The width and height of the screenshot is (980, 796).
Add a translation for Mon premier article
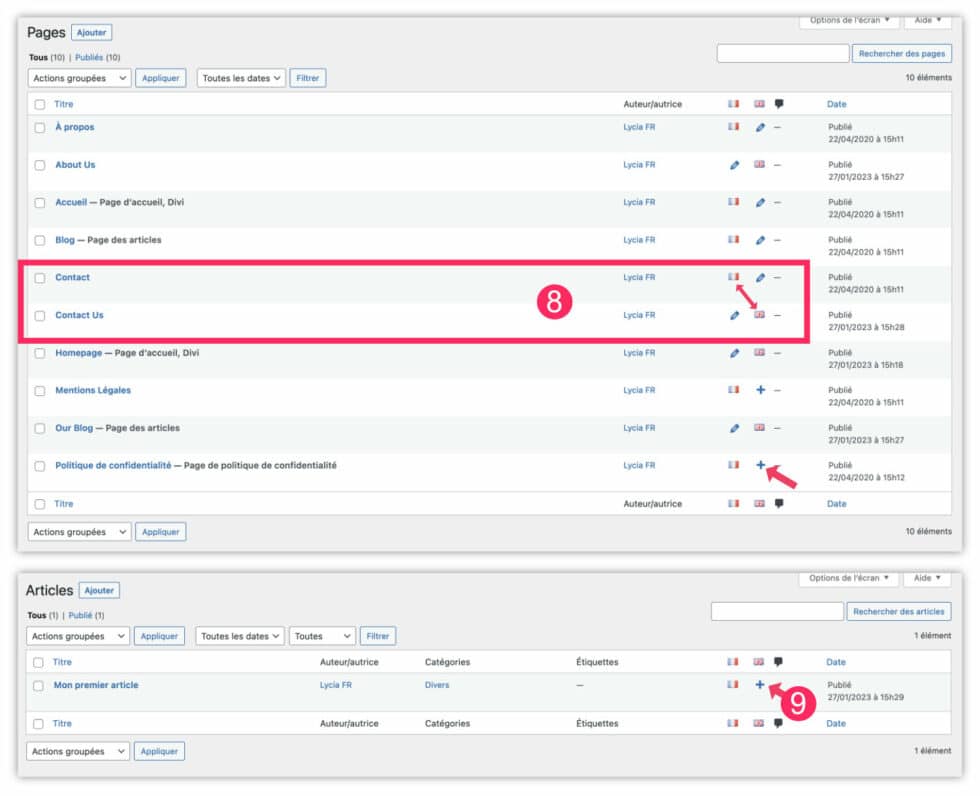coord(761,685)
